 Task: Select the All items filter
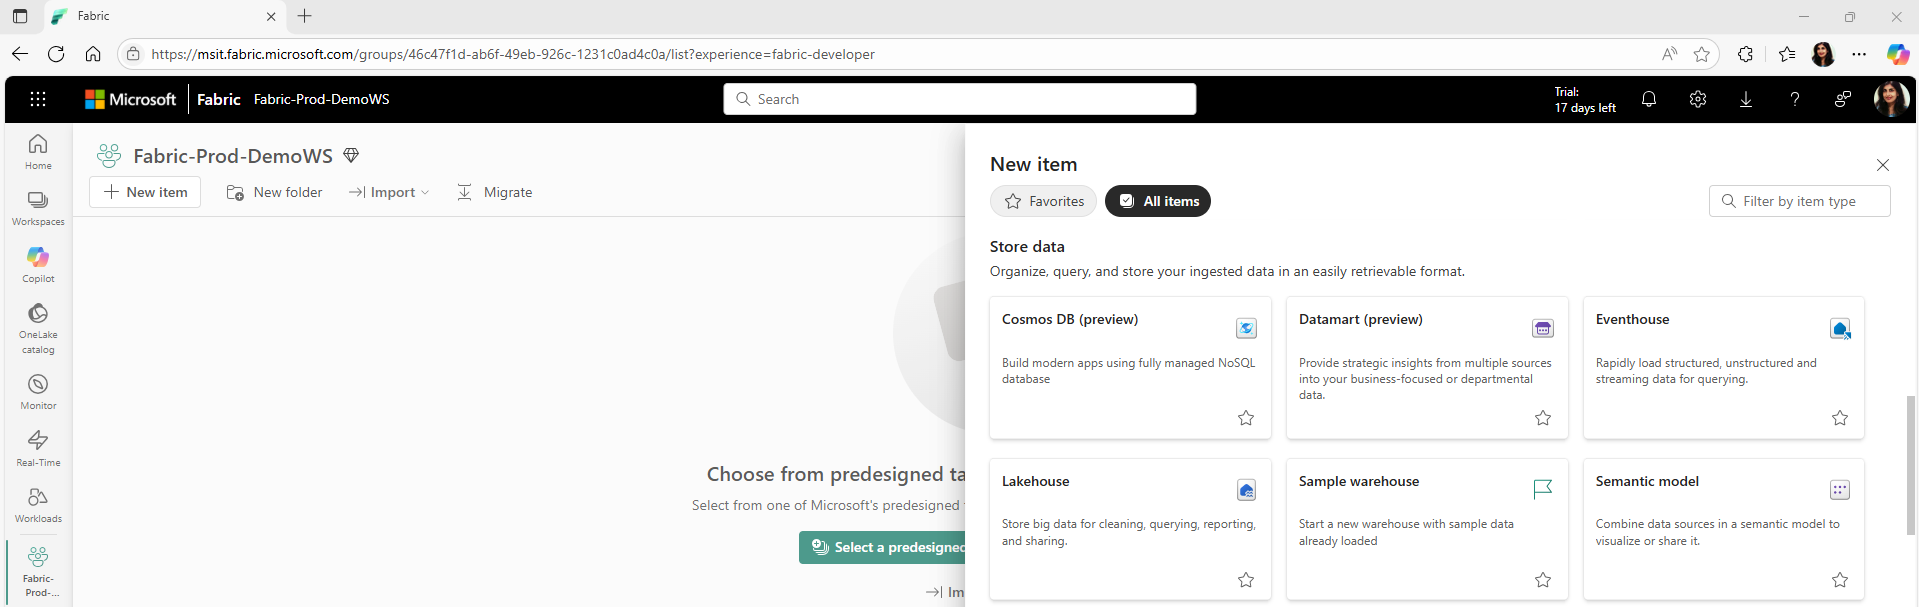click(x=1158, y=201)
